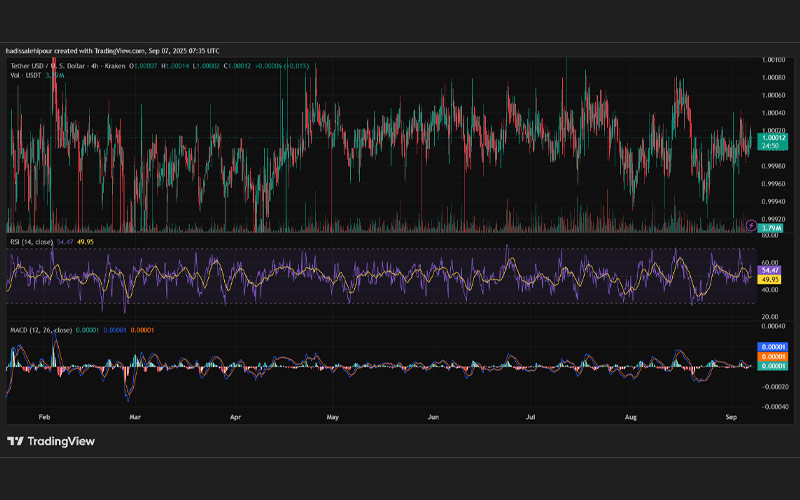The image size is (800, 500).
Task: Open the MACD (12, 26, close) indicator legend
Action: tap(41, 330)
